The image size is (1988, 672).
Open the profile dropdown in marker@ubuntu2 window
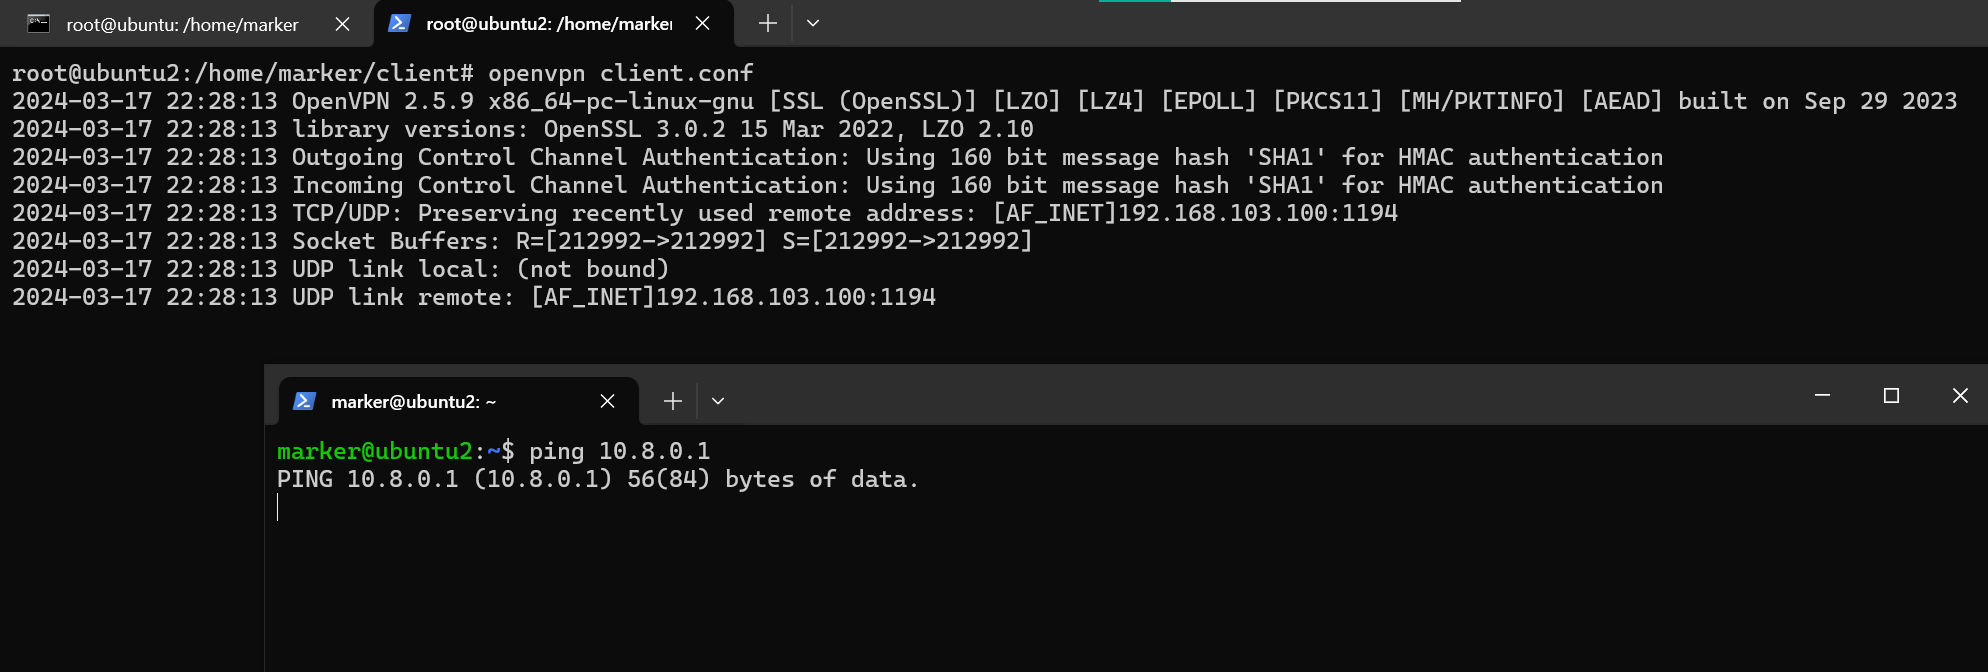(x=718, y=401)
